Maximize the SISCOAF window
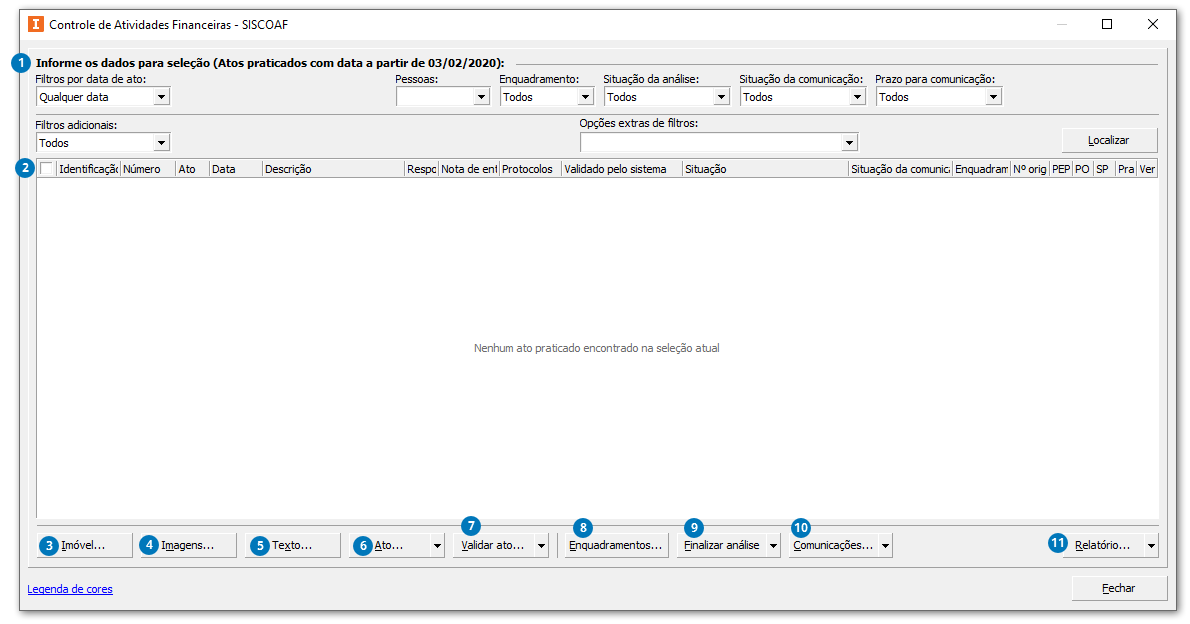The image size is (1190, 624). click(1107, 24)
